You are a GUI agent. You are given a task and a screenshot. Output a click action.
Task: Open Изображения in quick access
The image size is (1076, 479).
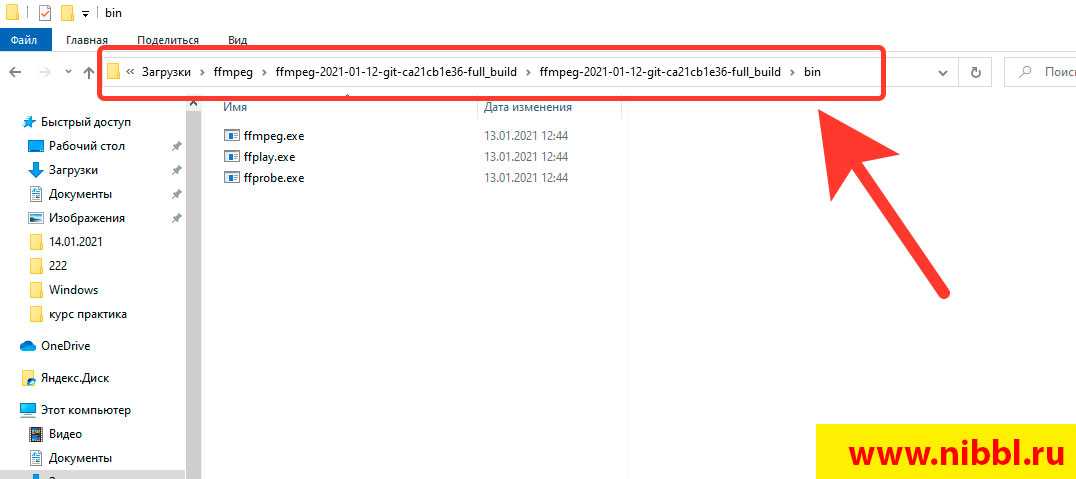pyautogui.click(x=86, y=218)
